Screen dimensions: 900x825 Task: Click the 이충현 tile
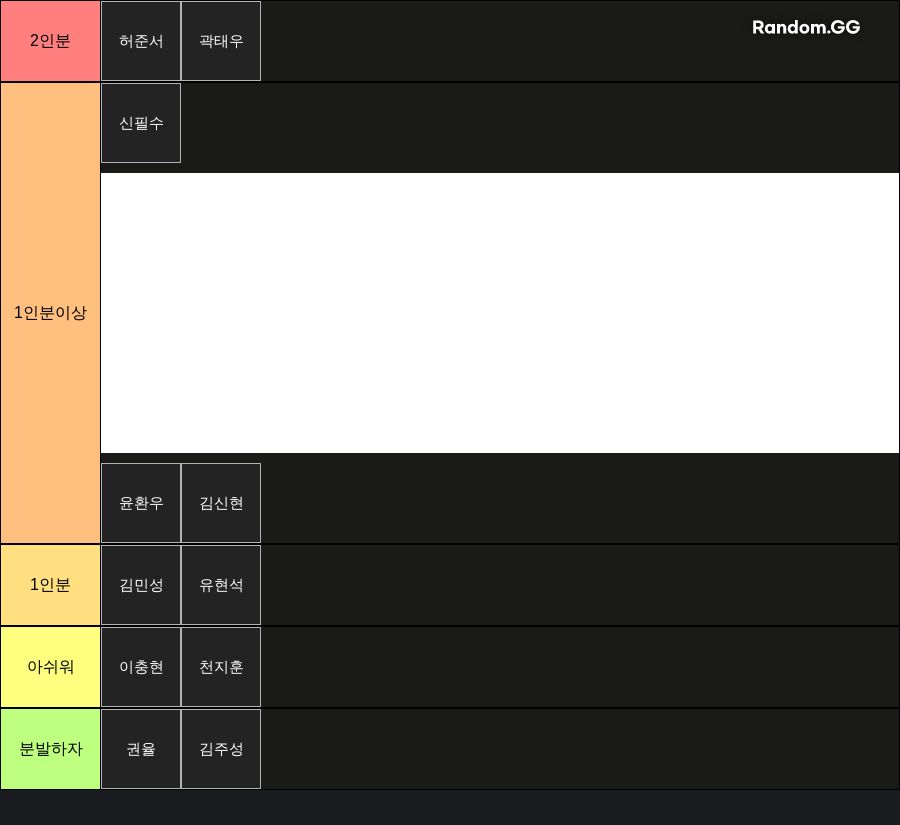coord(141,667)
